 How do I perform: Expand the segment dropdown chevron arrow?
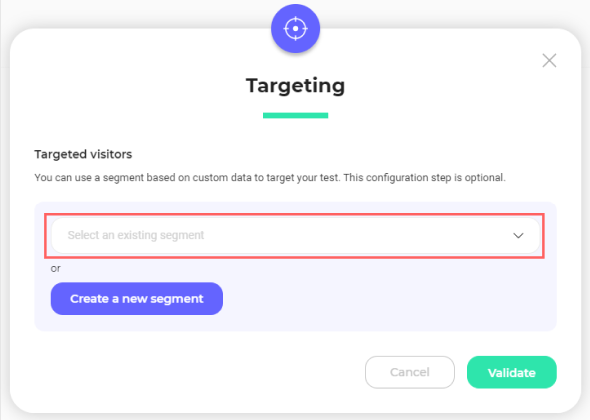(518, 236)
